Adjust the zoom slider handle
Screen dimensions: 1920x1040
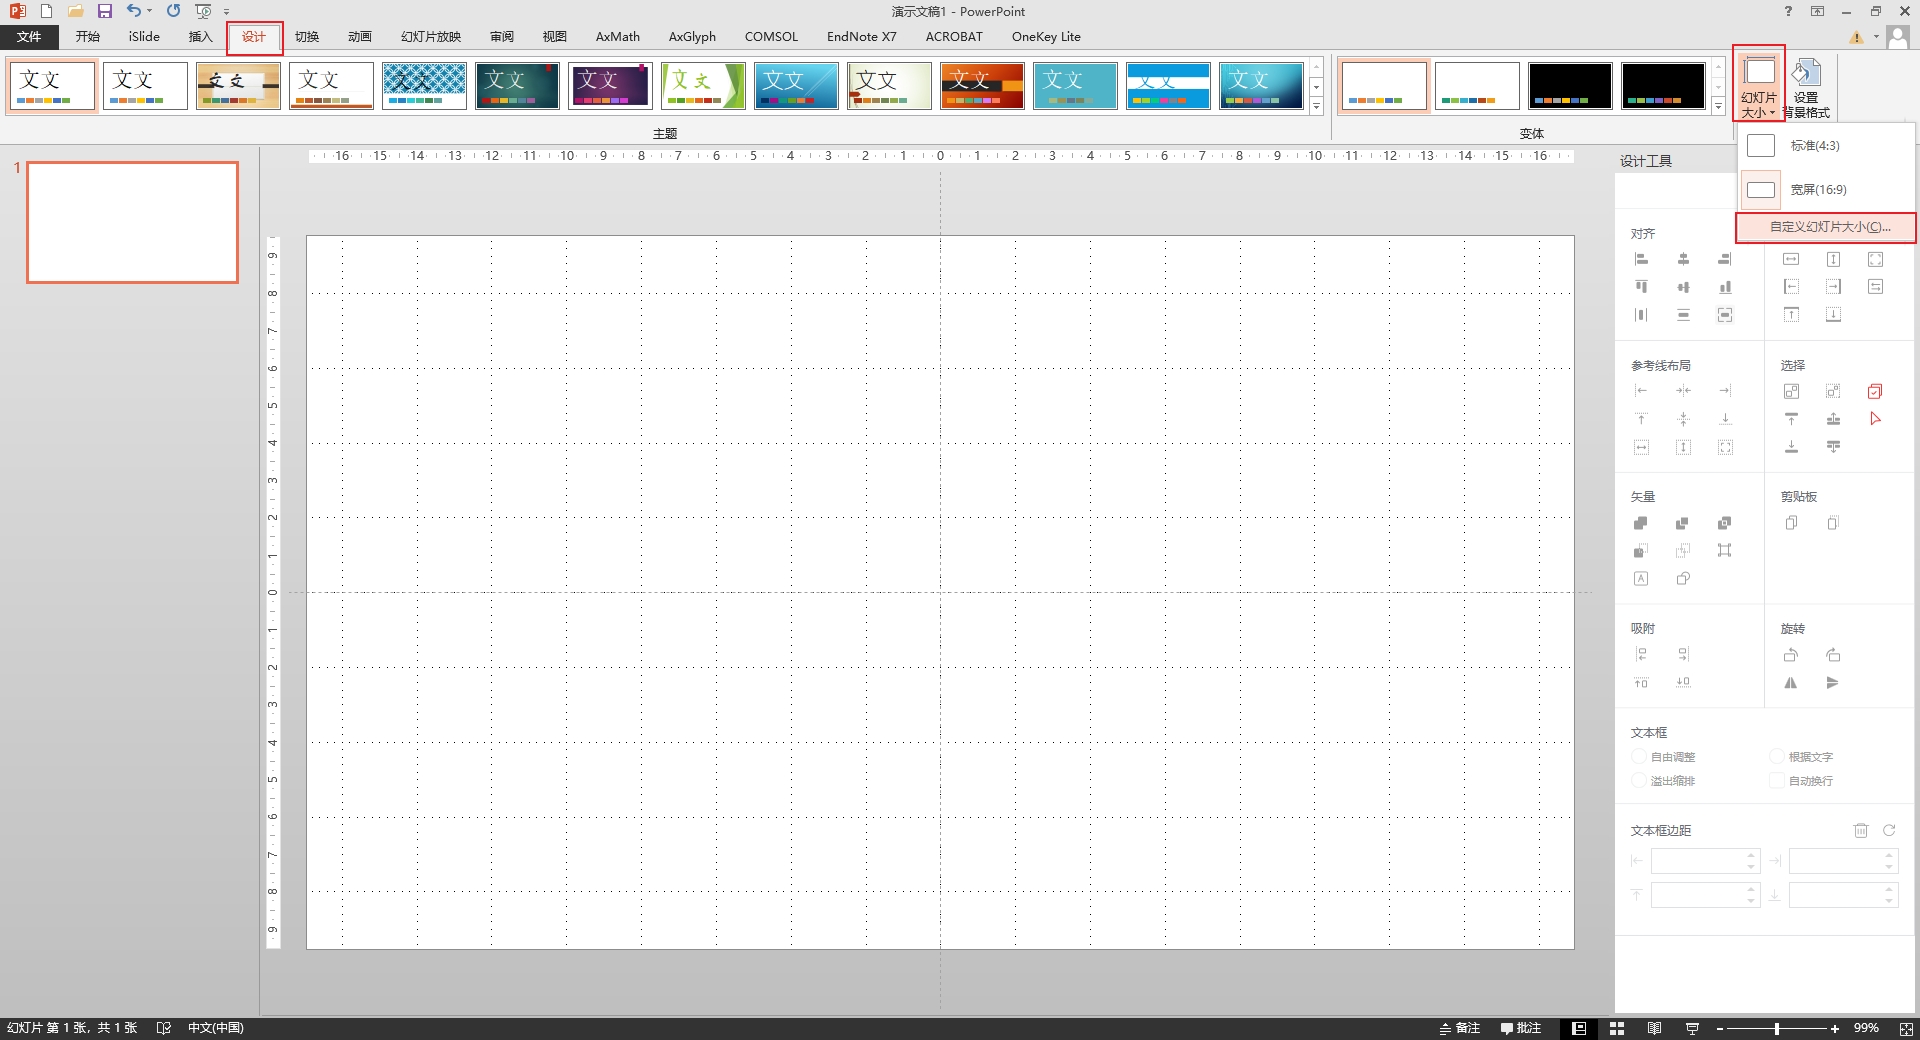[x=1777, y=1029]
